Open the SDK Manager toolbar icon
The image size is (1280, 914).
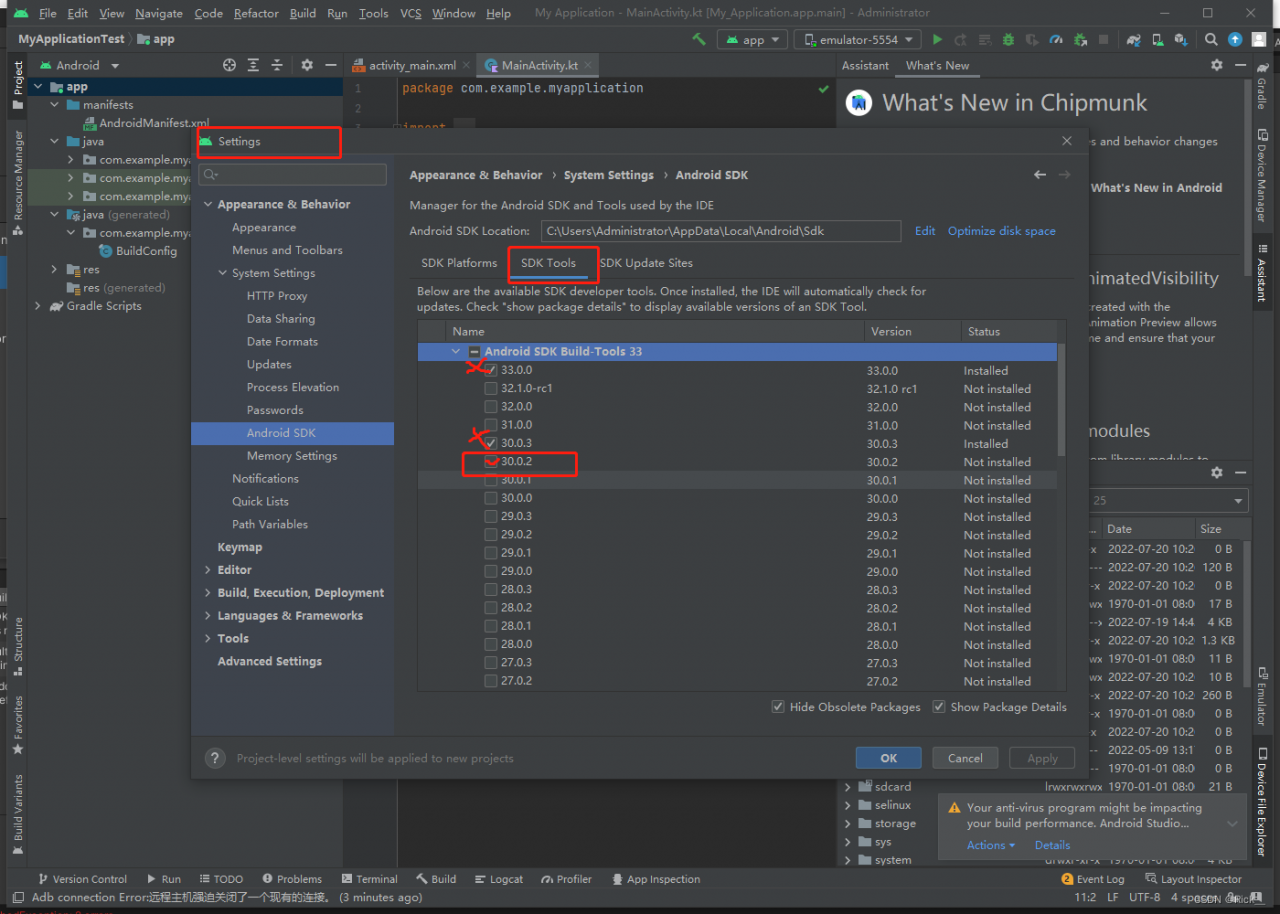(x=1181, y=39)
